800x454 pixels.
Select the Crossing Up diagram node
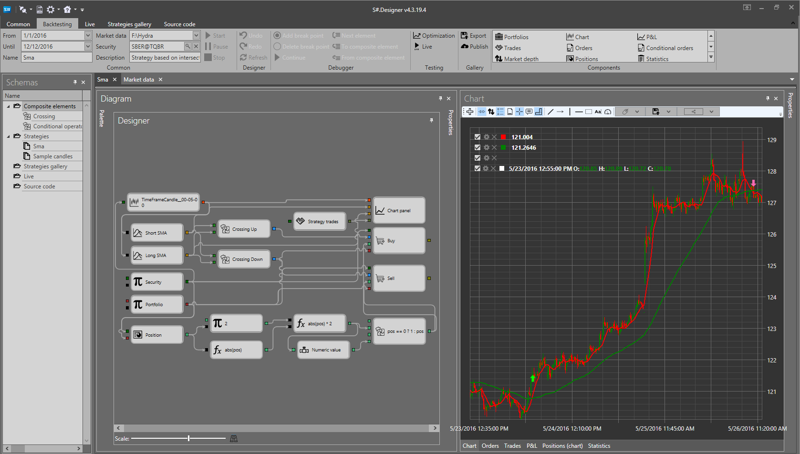[243, 230]
